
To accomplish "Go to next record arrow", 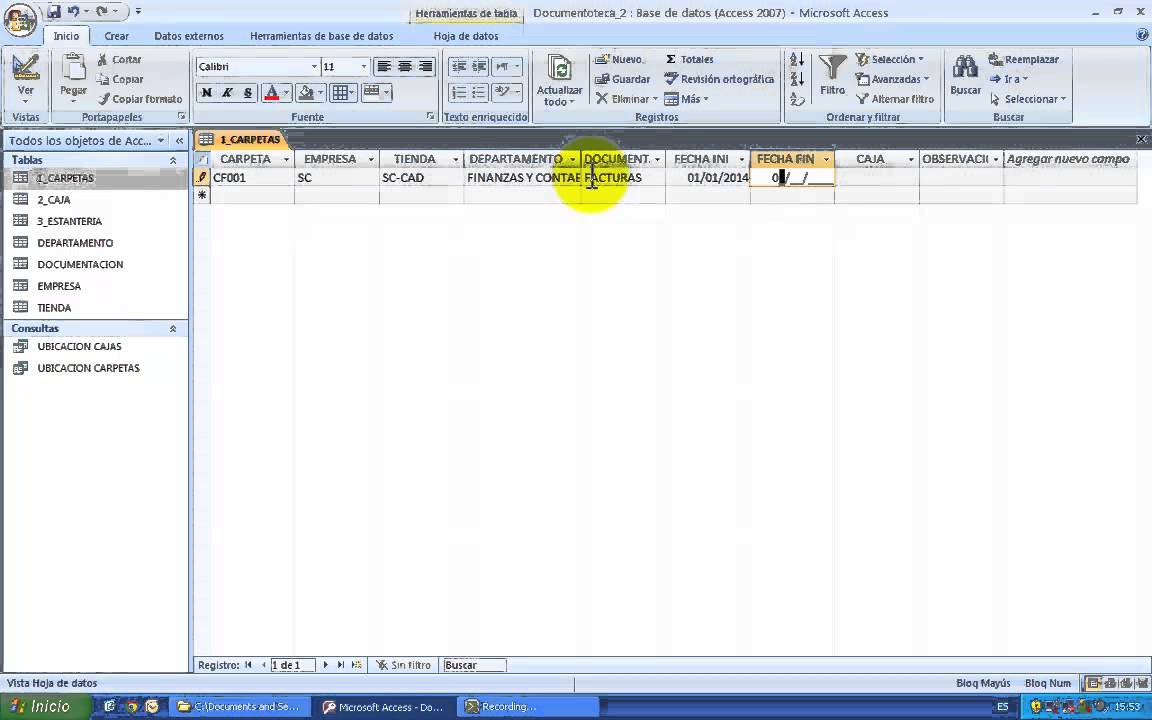I will point(325,665).
